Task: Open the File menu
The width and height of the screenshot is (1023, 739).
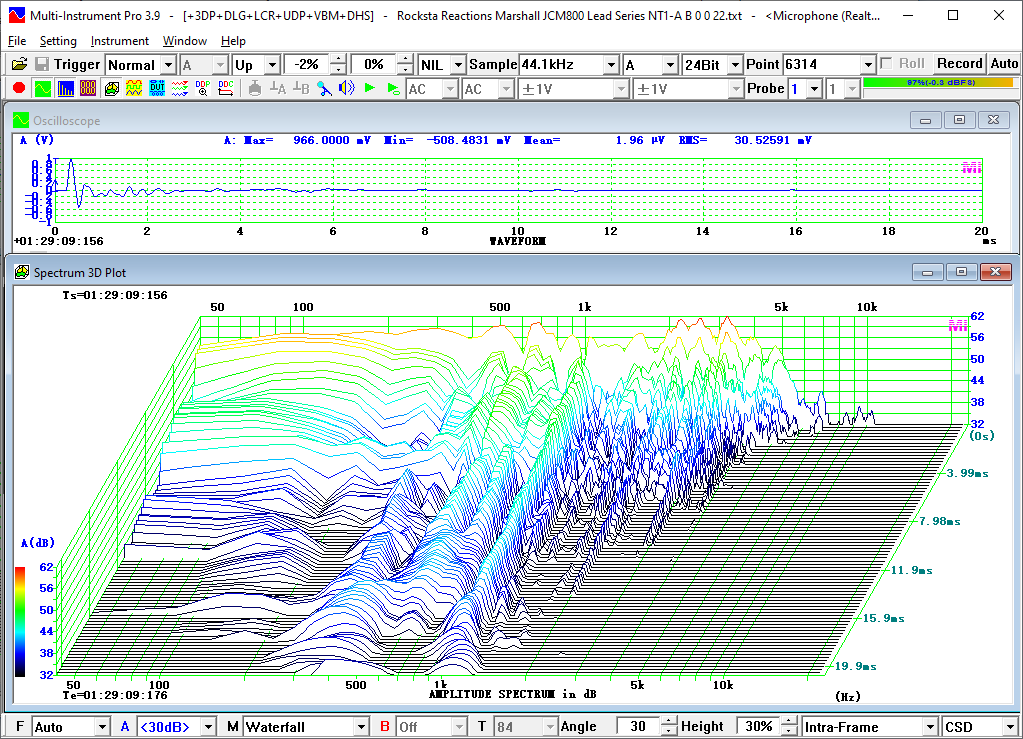Action: (17, 41)
